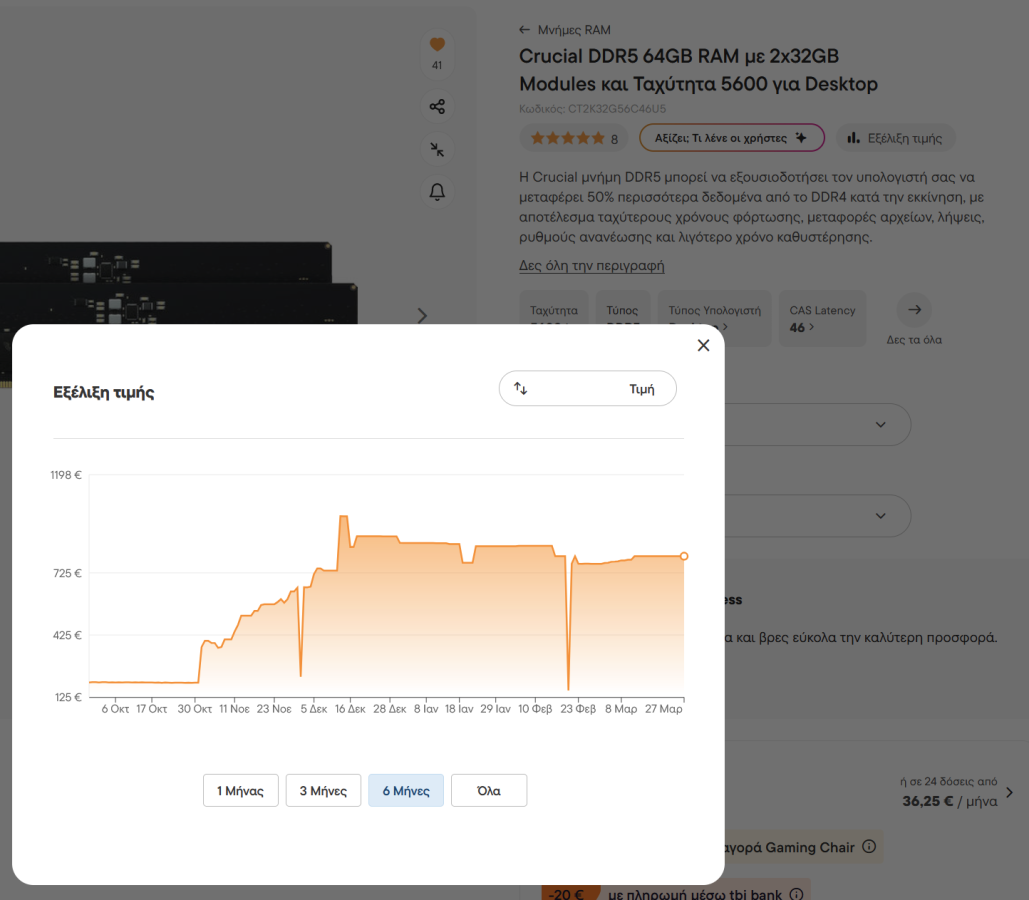Click the back arrow to Μνήμες RAM
This screenshot has width=1029, height=900.
coord(525,30)
